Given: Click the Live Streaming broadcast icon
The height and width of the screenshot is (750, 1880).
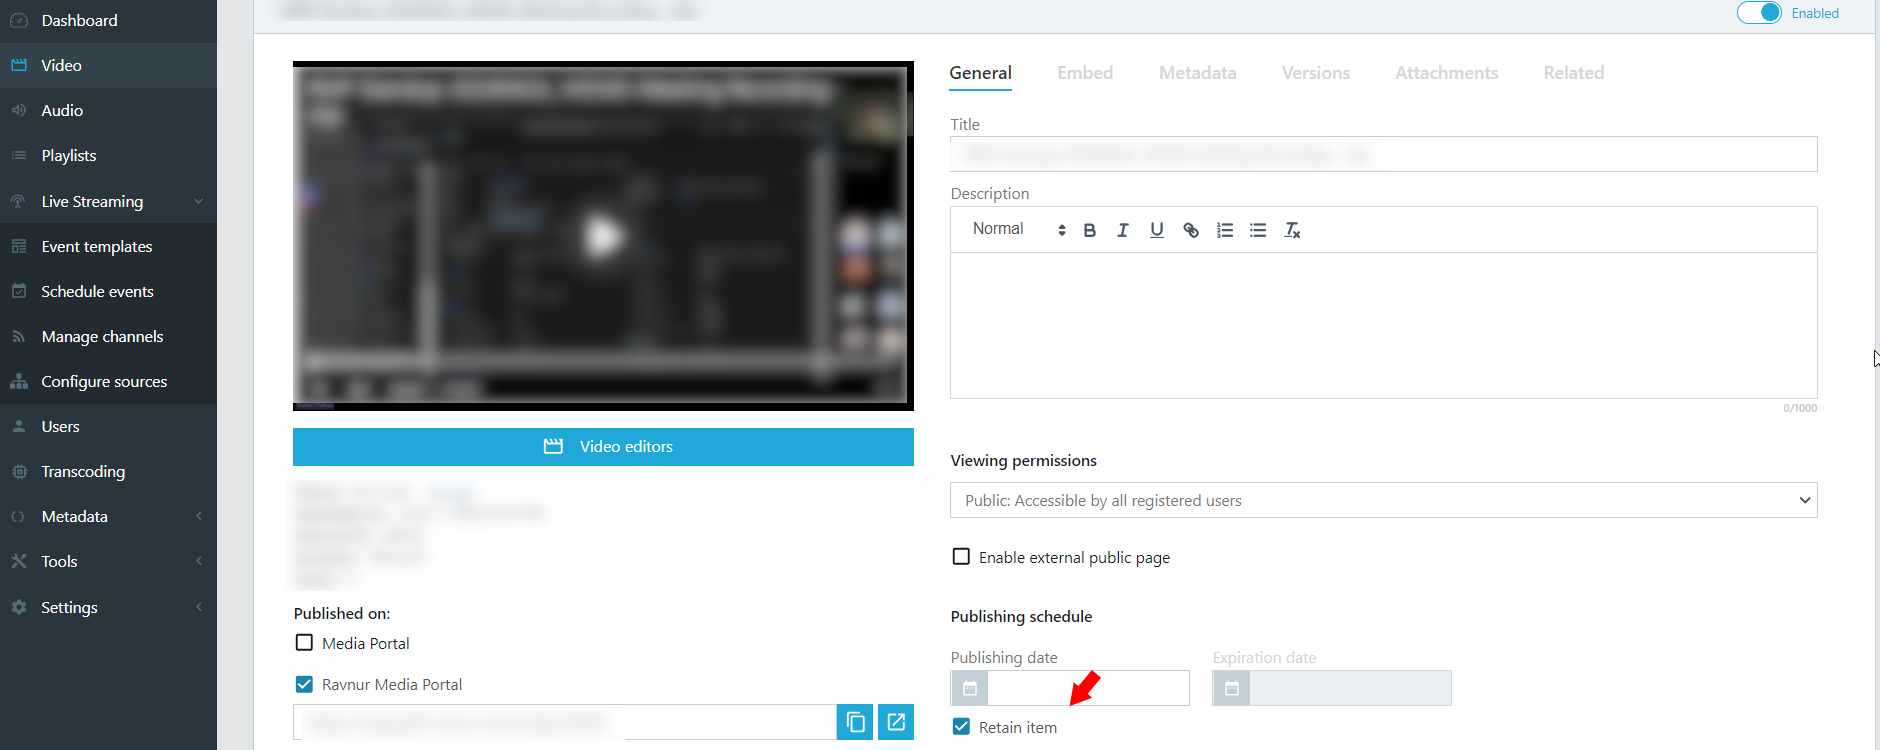Looking at the screenshot, I should (x=19, y=201).
